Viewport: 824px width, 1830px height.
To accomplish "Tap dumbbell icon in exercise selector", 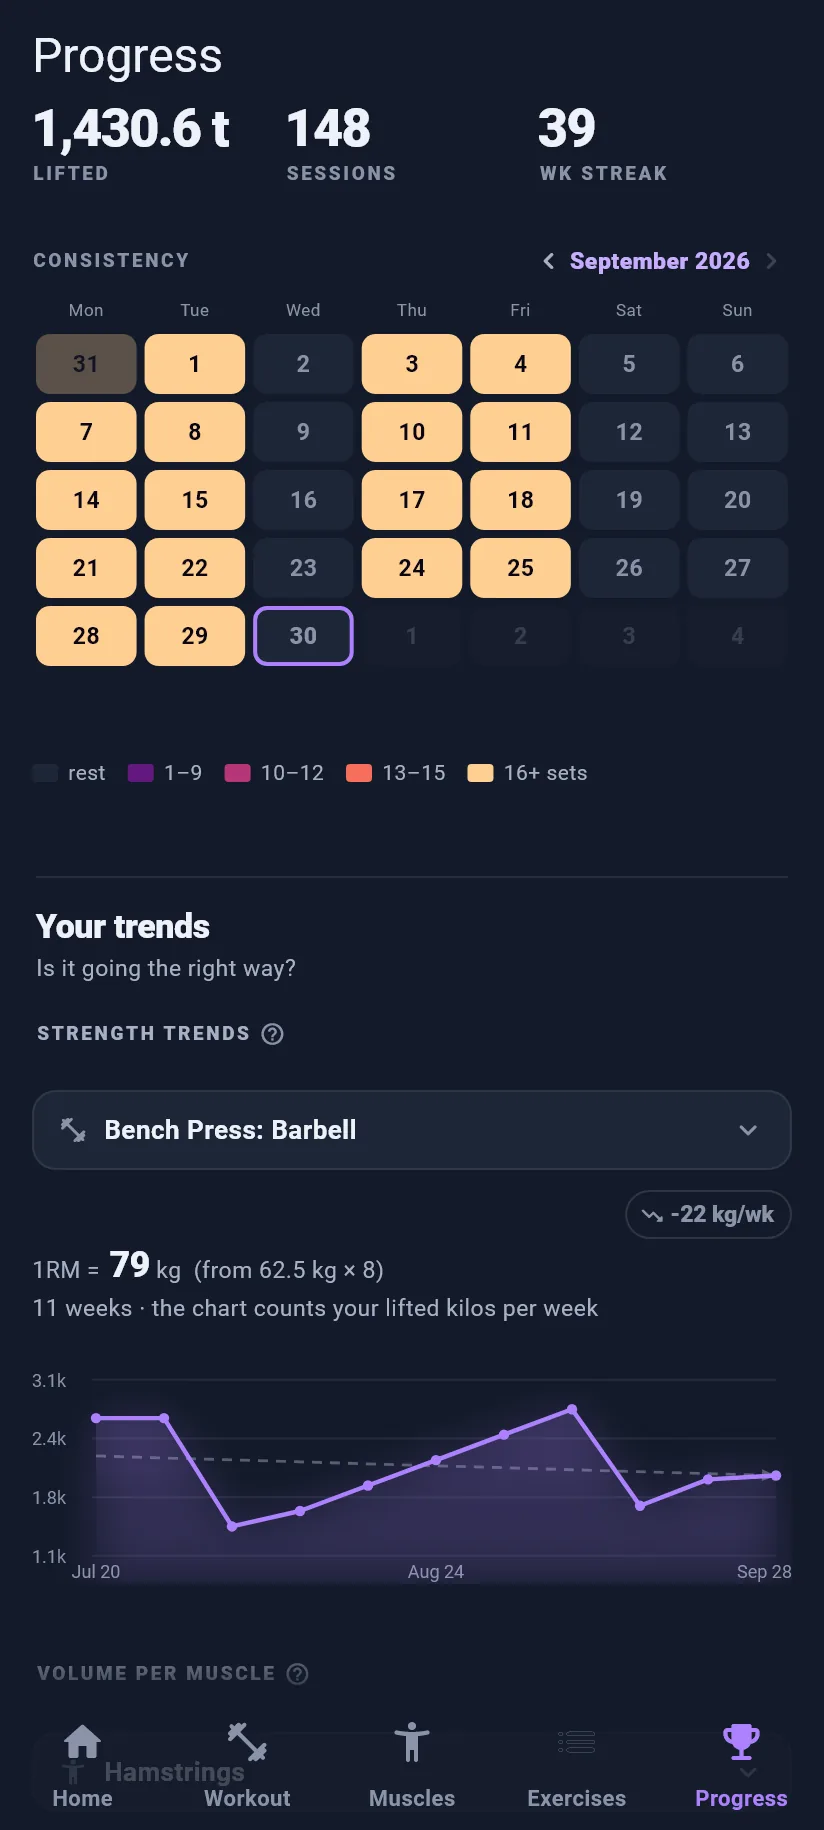I will [73, 1130].
